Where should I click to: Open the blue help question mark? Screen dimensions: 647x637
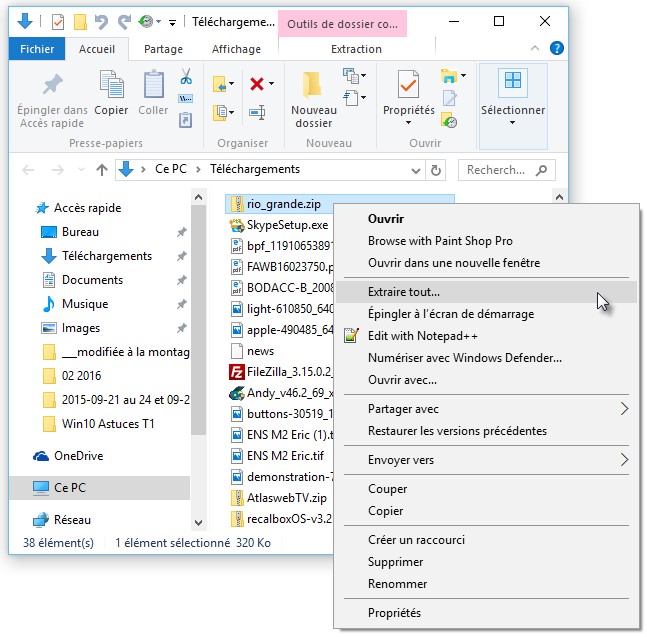pyautogui.click(x=557, y=48)
